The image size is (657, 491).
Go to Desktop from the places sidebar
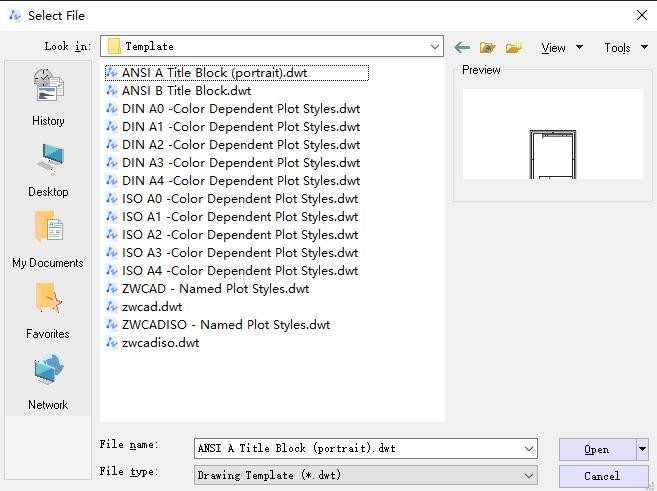[47, 169]
